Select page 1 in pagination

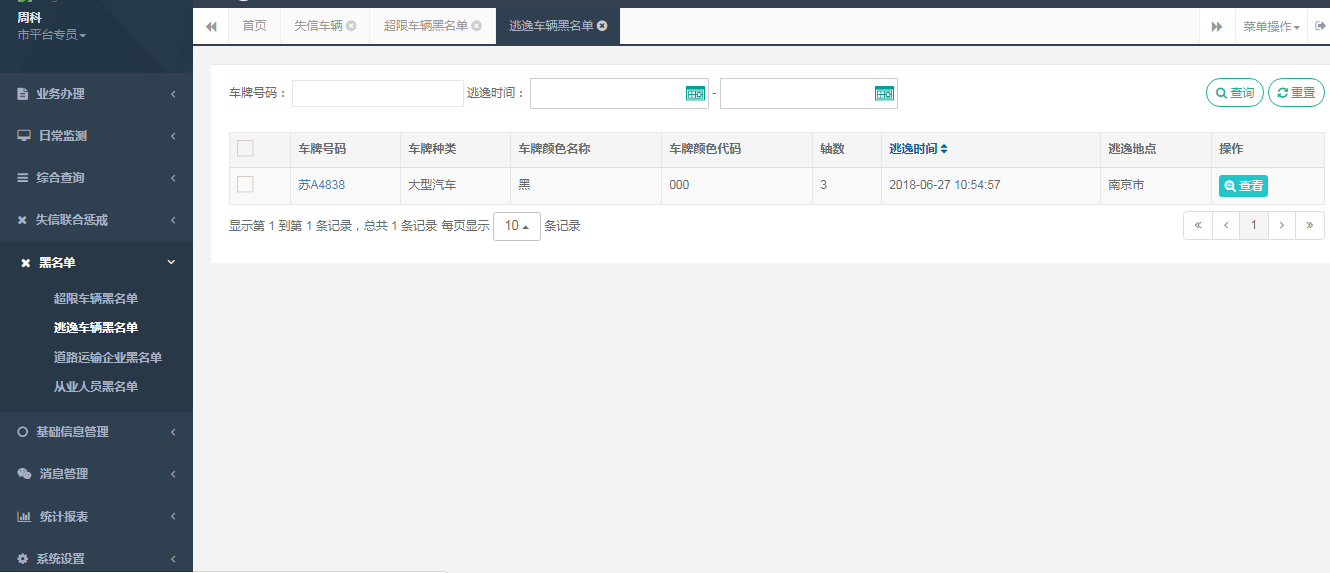pos(1254,226)
